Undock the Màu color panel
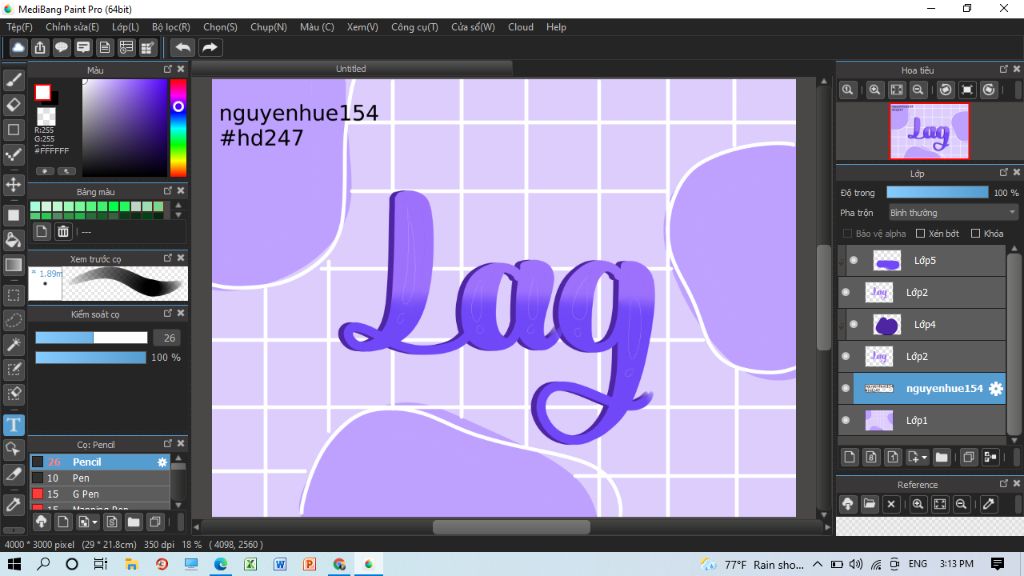 [x=168, y=69]
